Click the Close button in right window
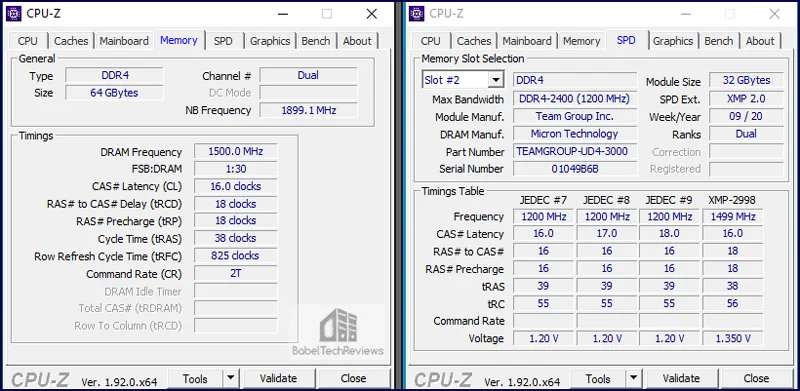 click(x=757, y=378)
